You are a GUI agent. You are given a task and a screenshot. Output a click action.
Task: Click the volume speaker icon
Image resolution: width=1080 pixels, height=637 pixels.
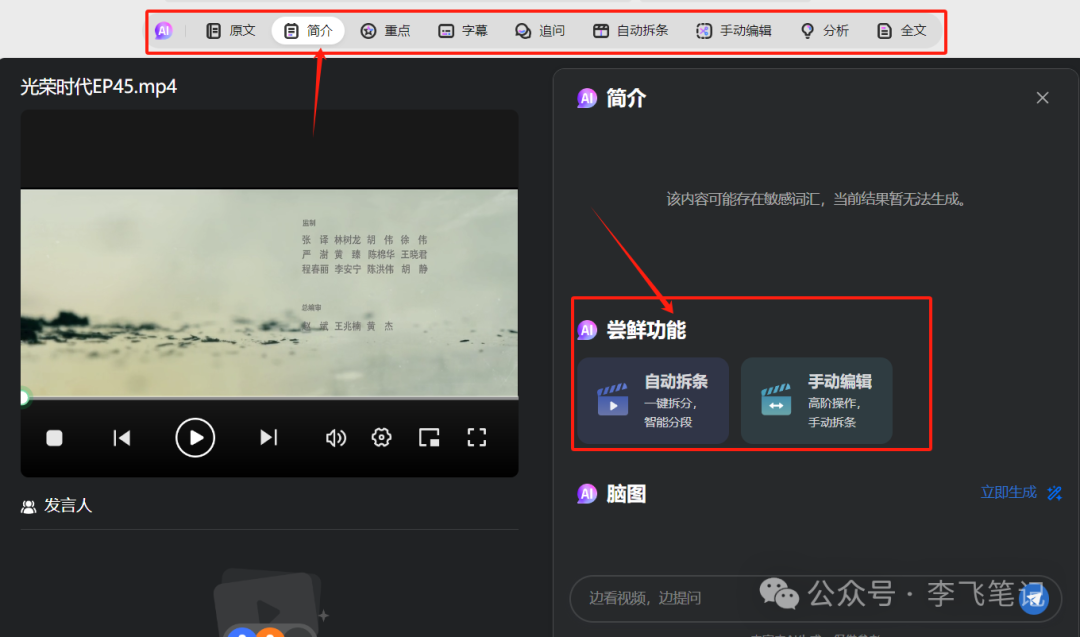335,437
